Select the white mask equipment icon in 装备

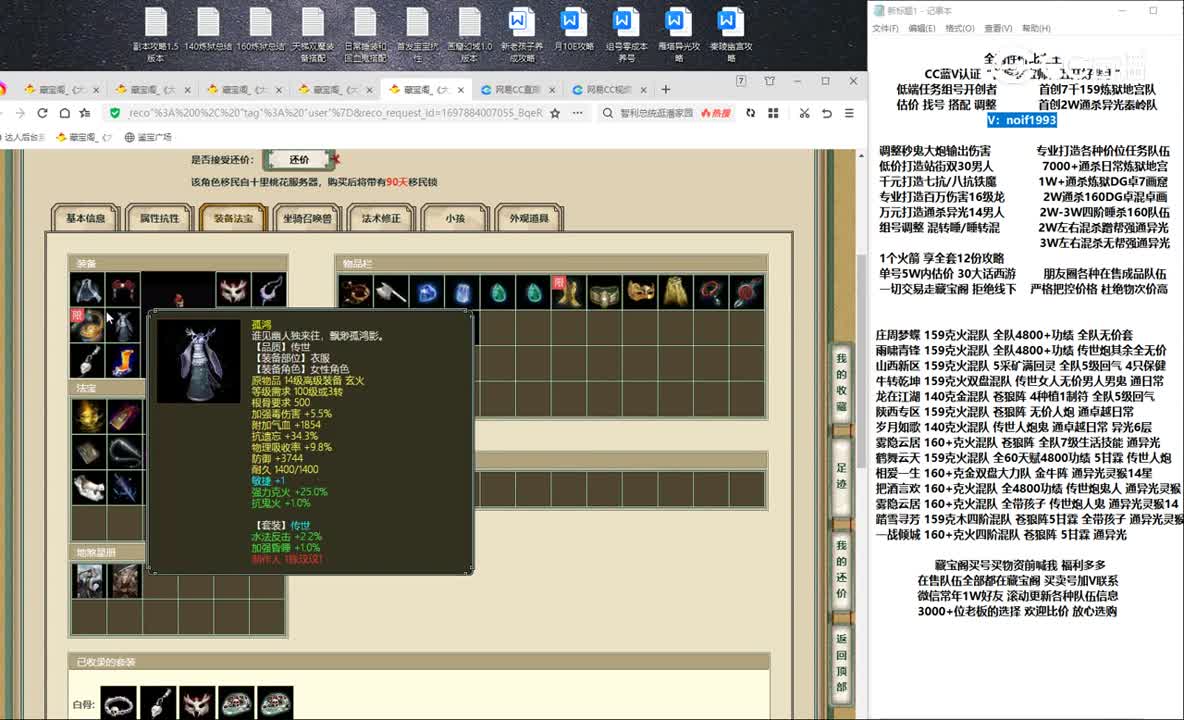(x=233, y=290)
